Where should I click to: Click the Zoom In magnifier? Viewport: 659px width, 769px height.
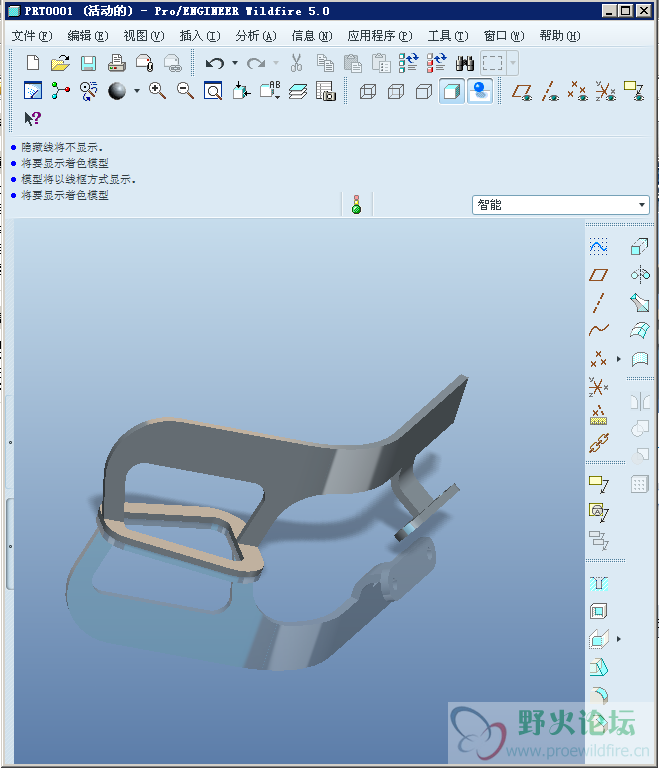point(157,91)
